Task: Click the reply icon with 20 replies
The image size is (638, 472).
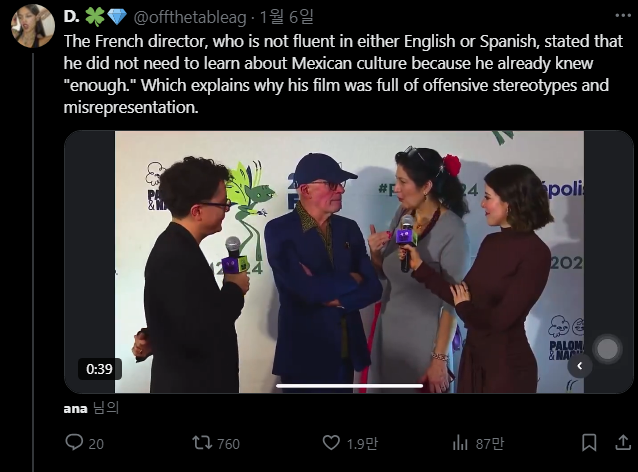Action: (74, 442)
